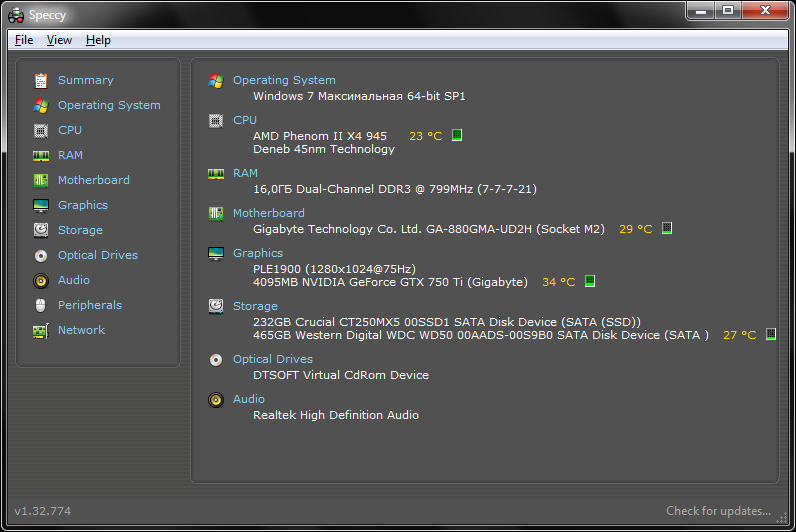The height and width of the screenshot is (532, 796).
Task: Click the RAM heading link in summary
Action: pyautogui.click(x=245, y=173)
